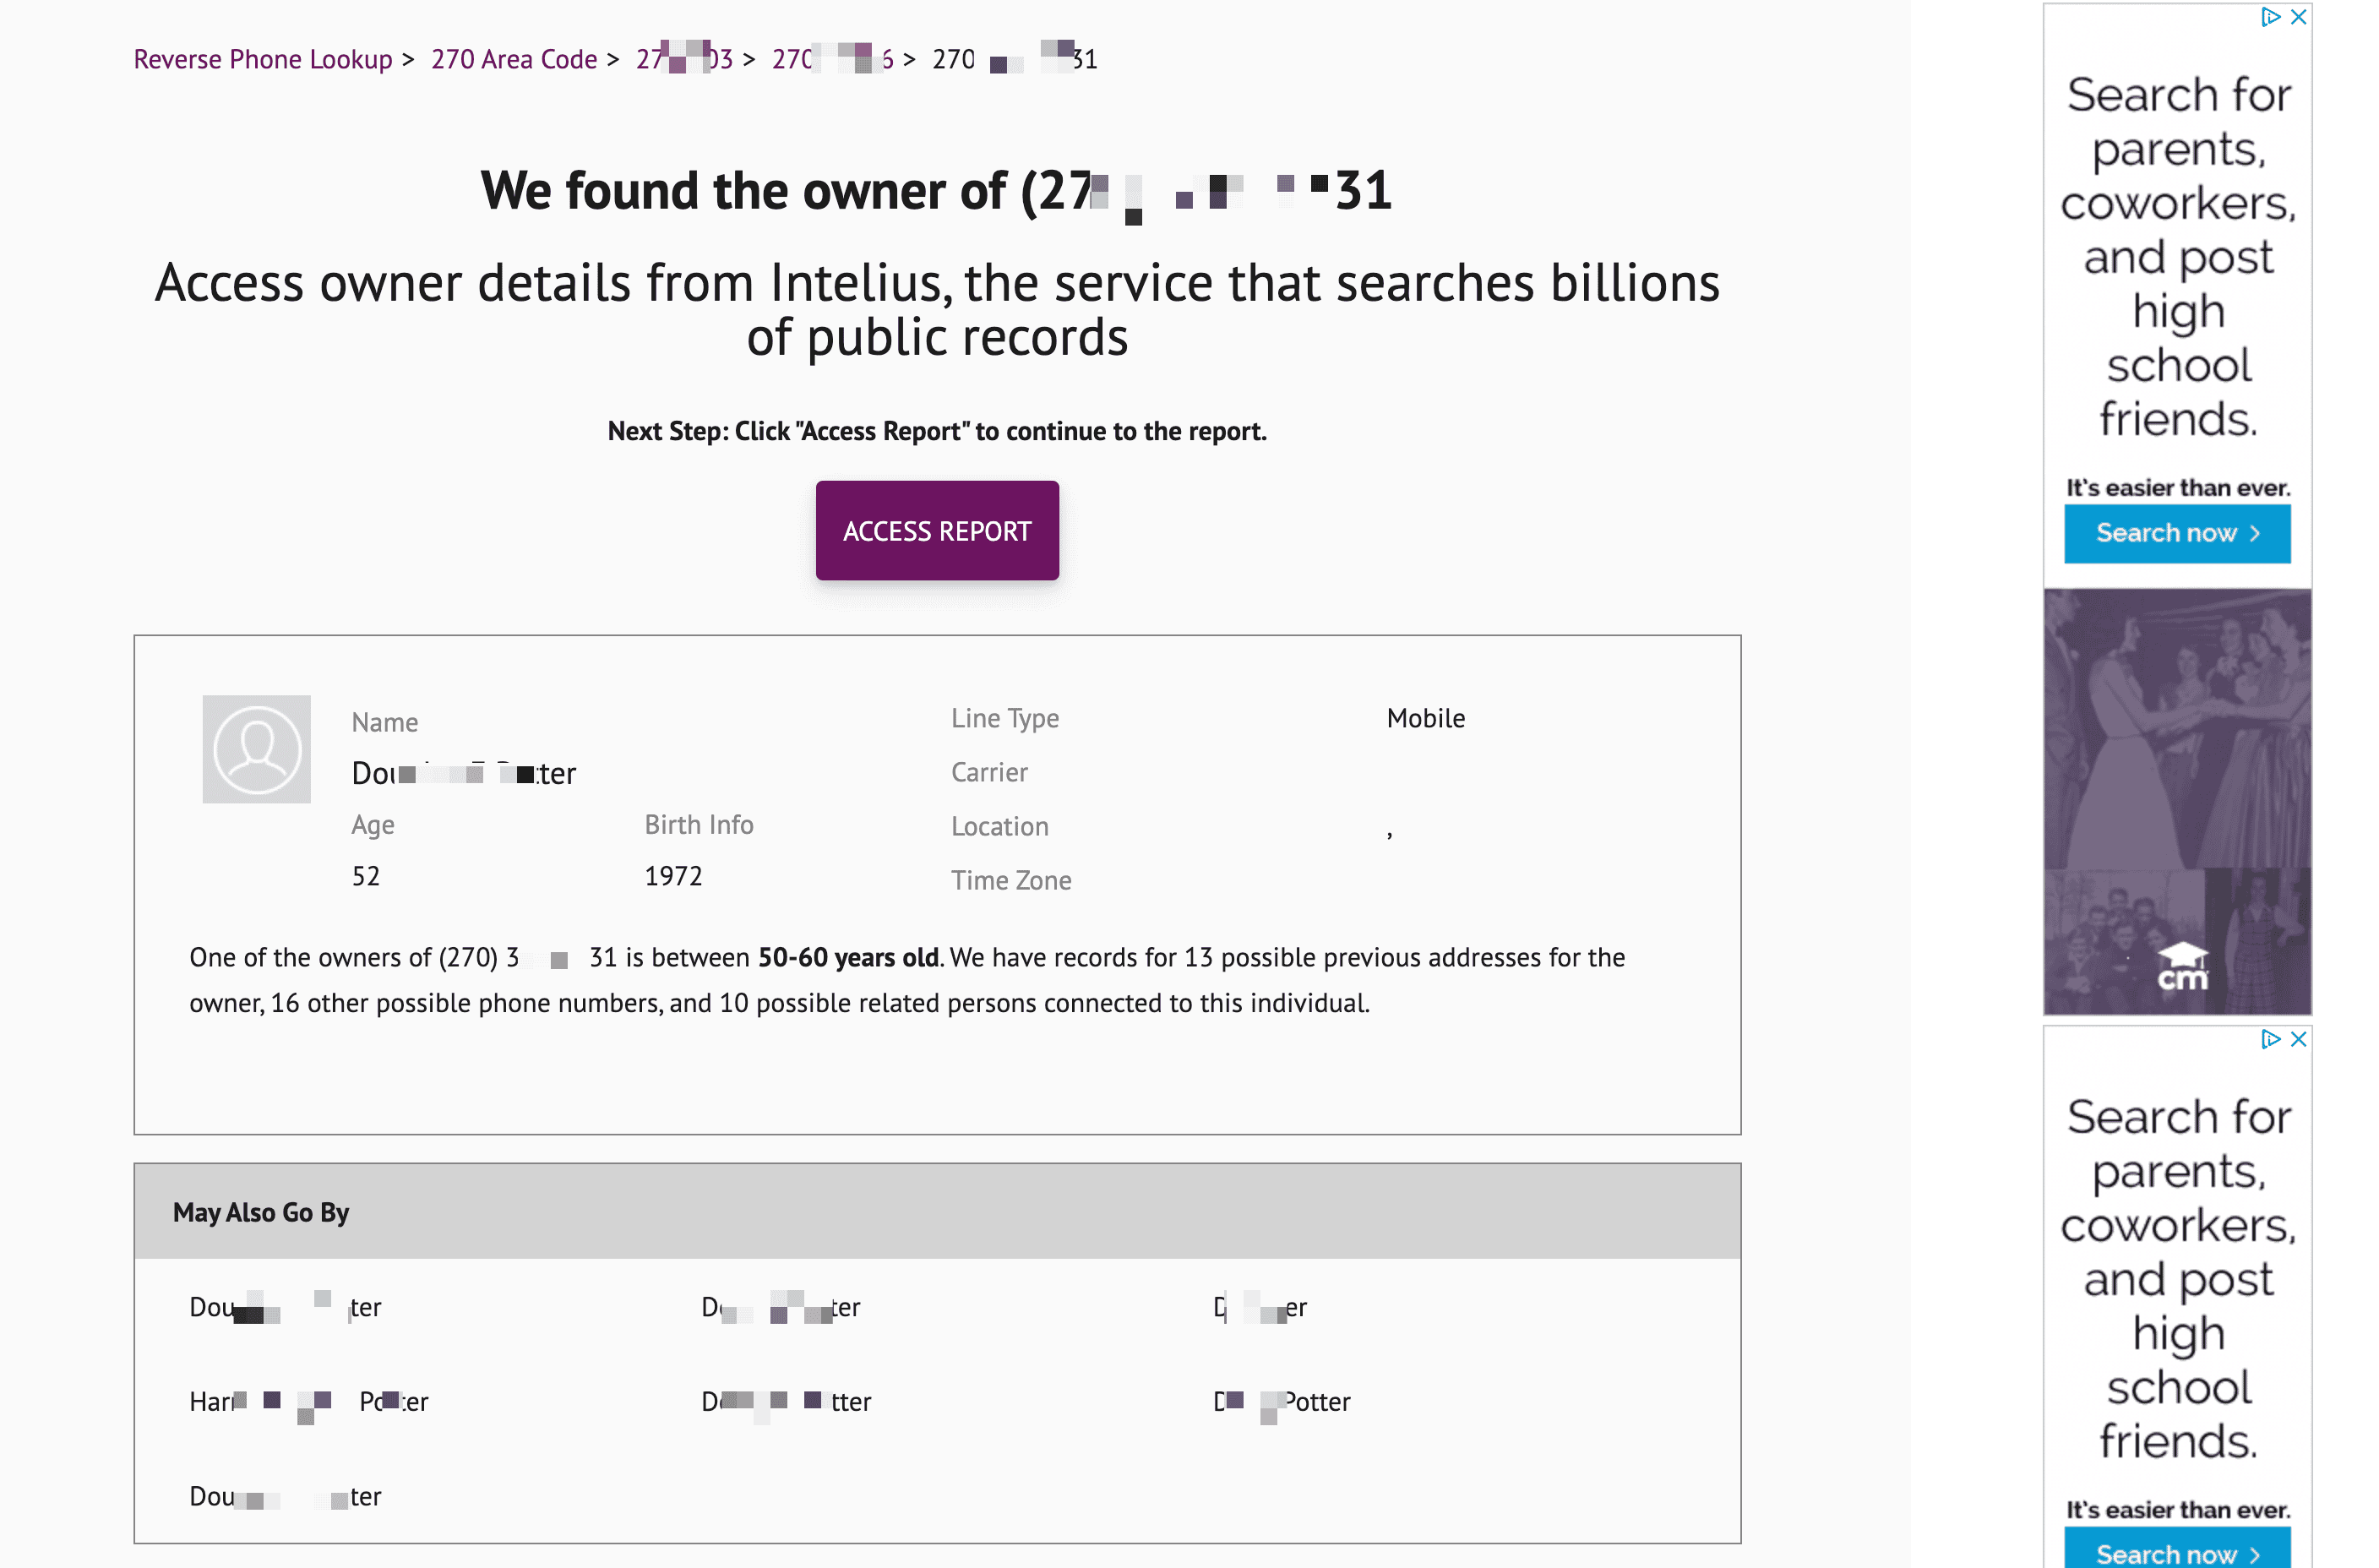Click the "Reverse Phone Lookup" breadcrumb link
Screen dimensions: 2379x1568
pyautogui.click(x=263, y=59)
